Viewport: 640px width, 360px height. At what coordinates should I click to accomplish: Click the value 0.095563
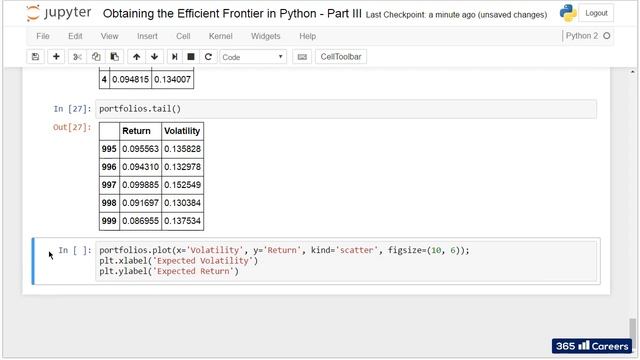[140, 149]
